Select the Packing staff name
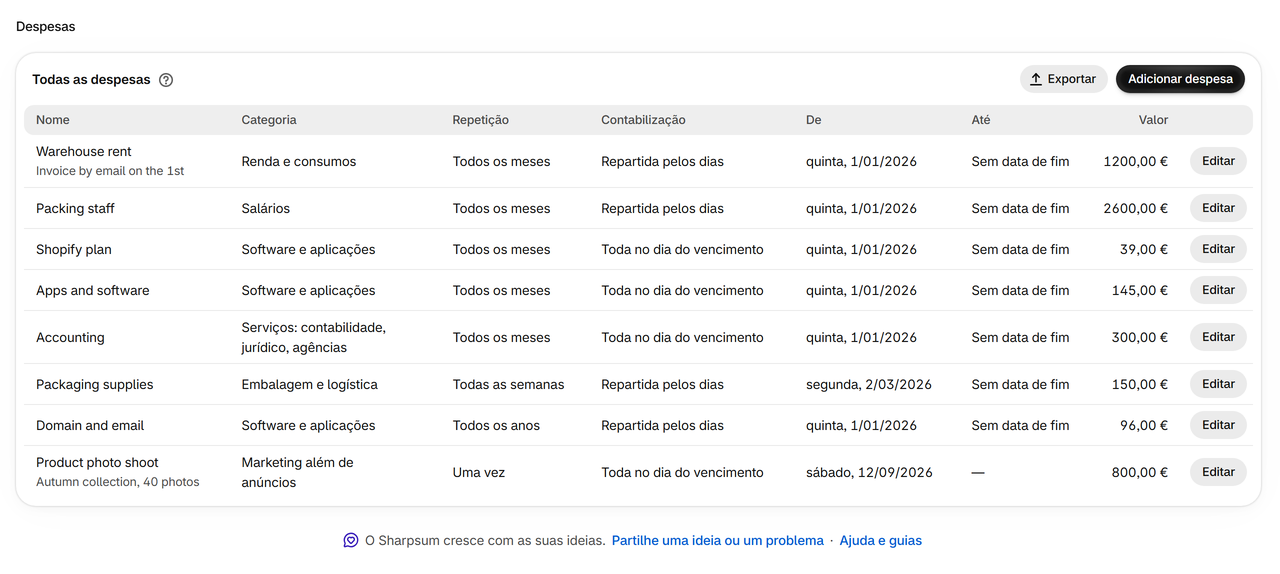This screenshot has width=1280, height=574. 75,208
